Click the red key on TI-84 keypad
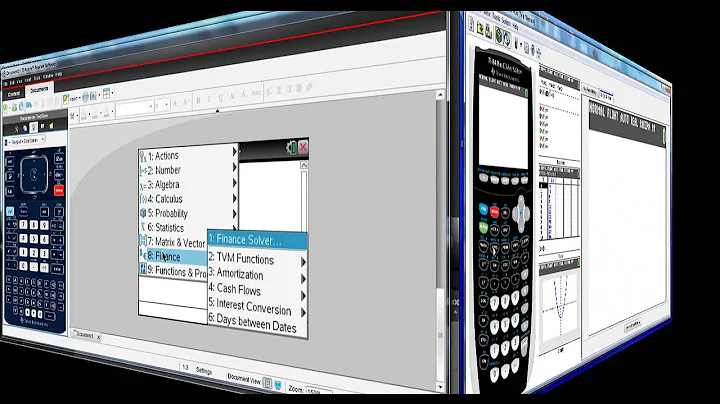The height and width of the screenshot is (404, 720). click(494, 212)
